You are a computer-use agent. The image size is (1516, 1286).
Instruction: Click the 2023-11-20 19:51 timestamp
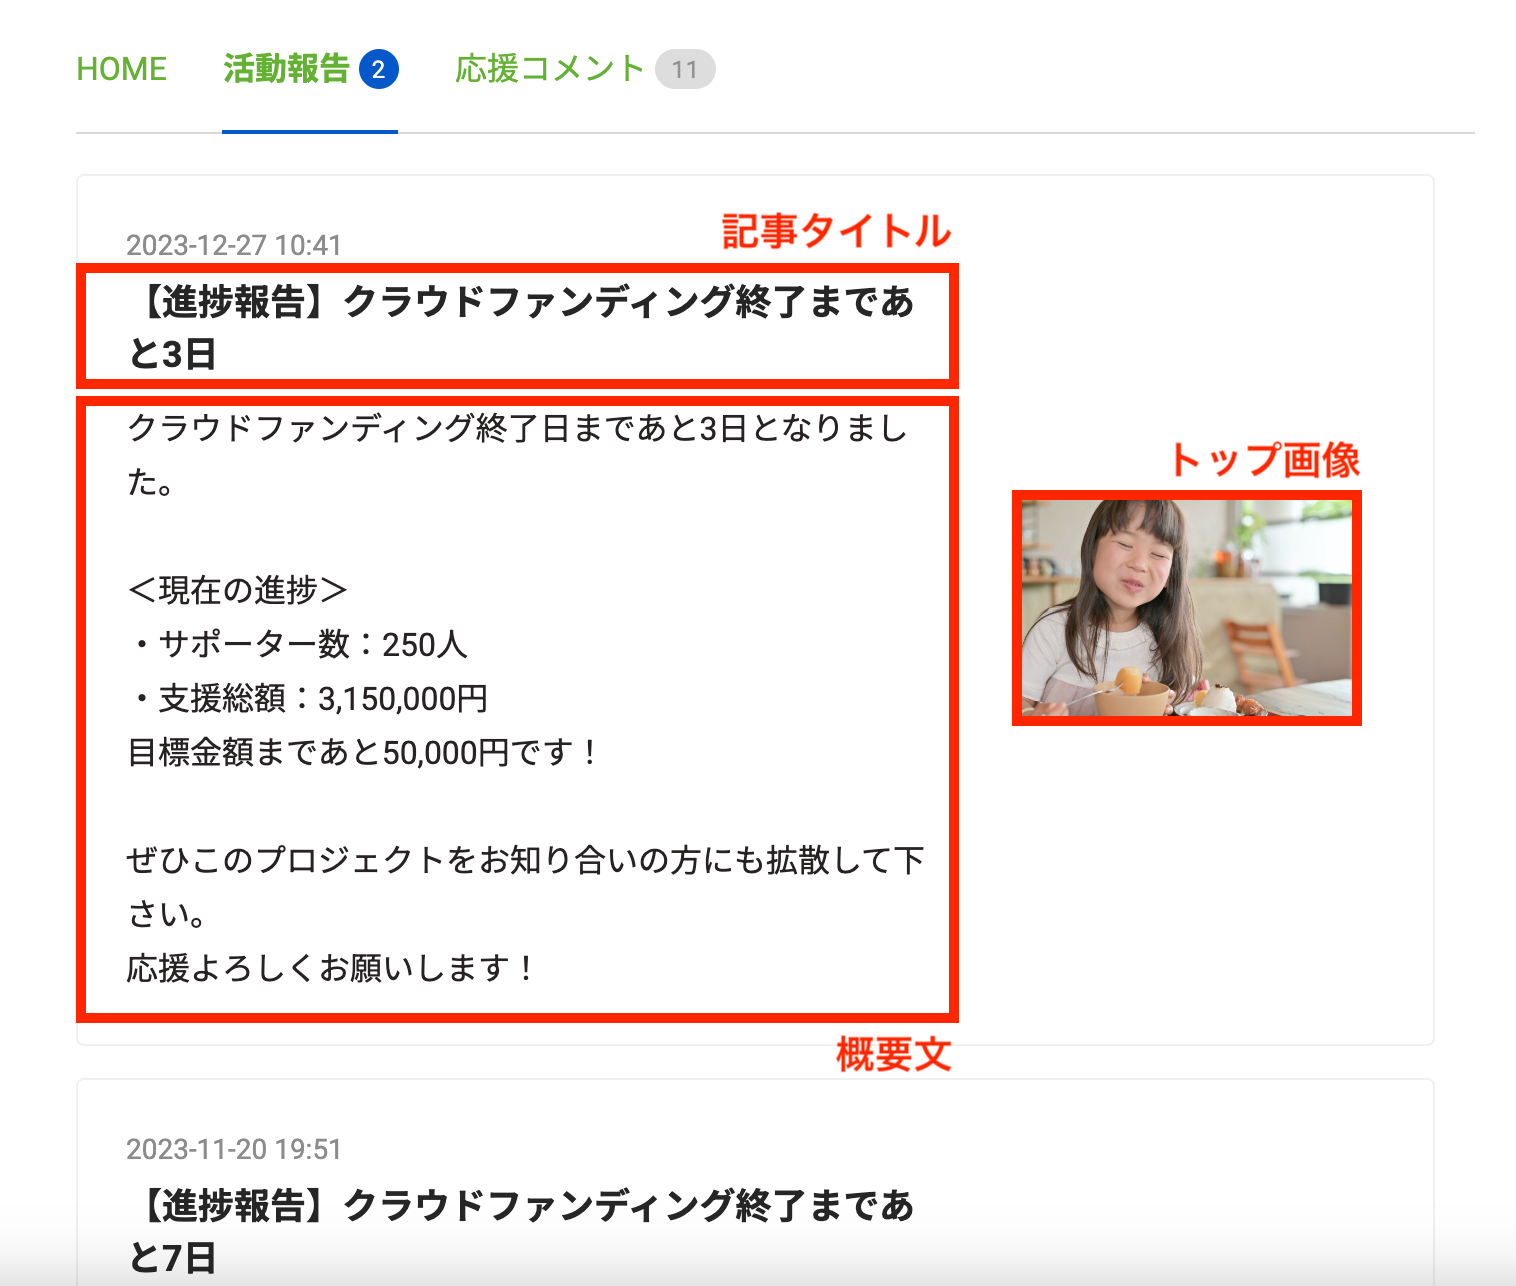pyautogui.click(x=234, y=1149)
